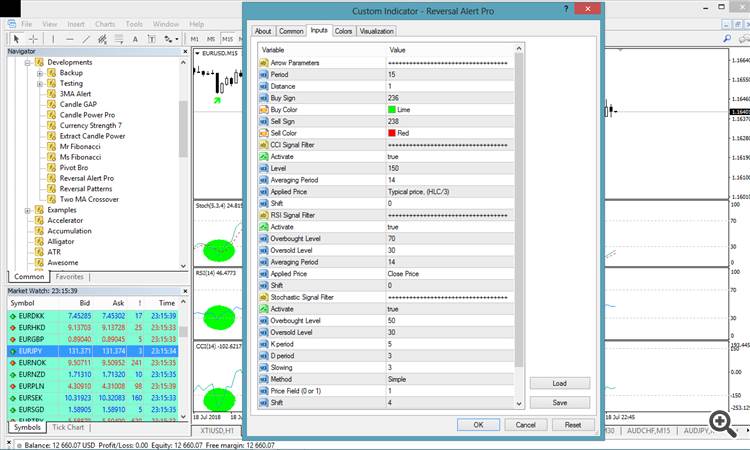Choose the text label tool

[152, 39]
